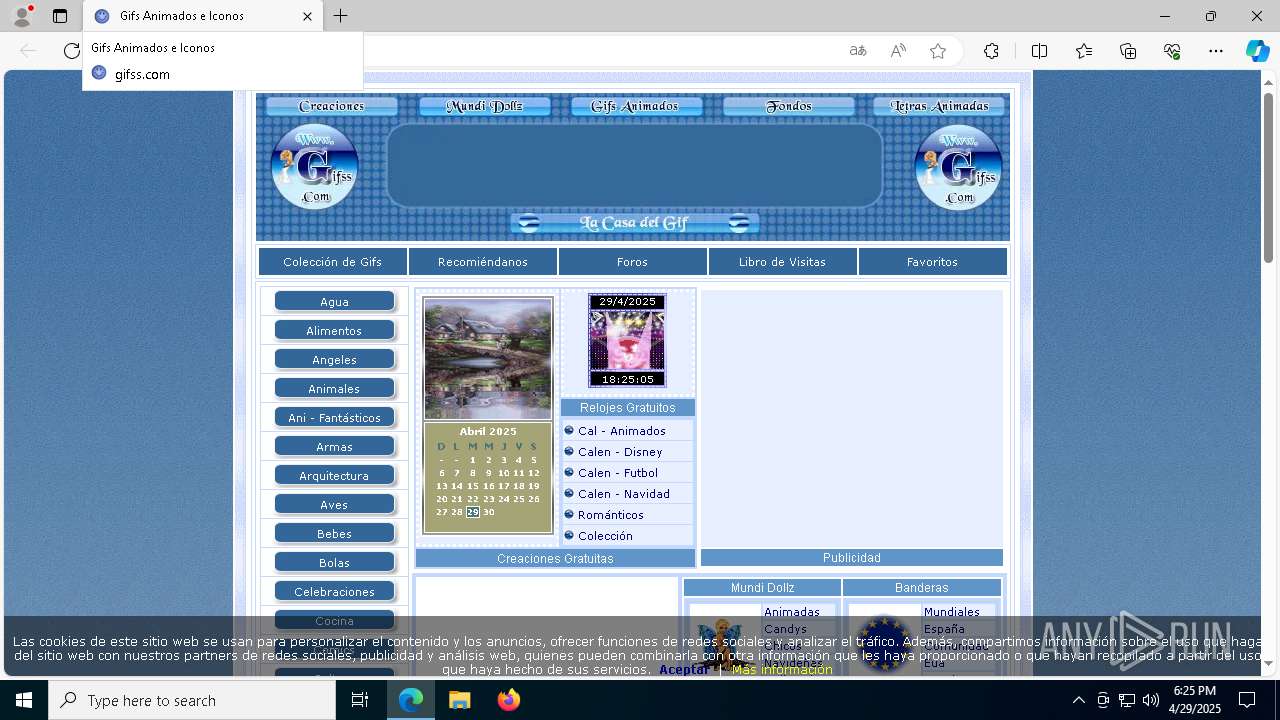The image size is (1280, 720).
Task: Open the Extensions puzzle icon
Action: point(991,51)
